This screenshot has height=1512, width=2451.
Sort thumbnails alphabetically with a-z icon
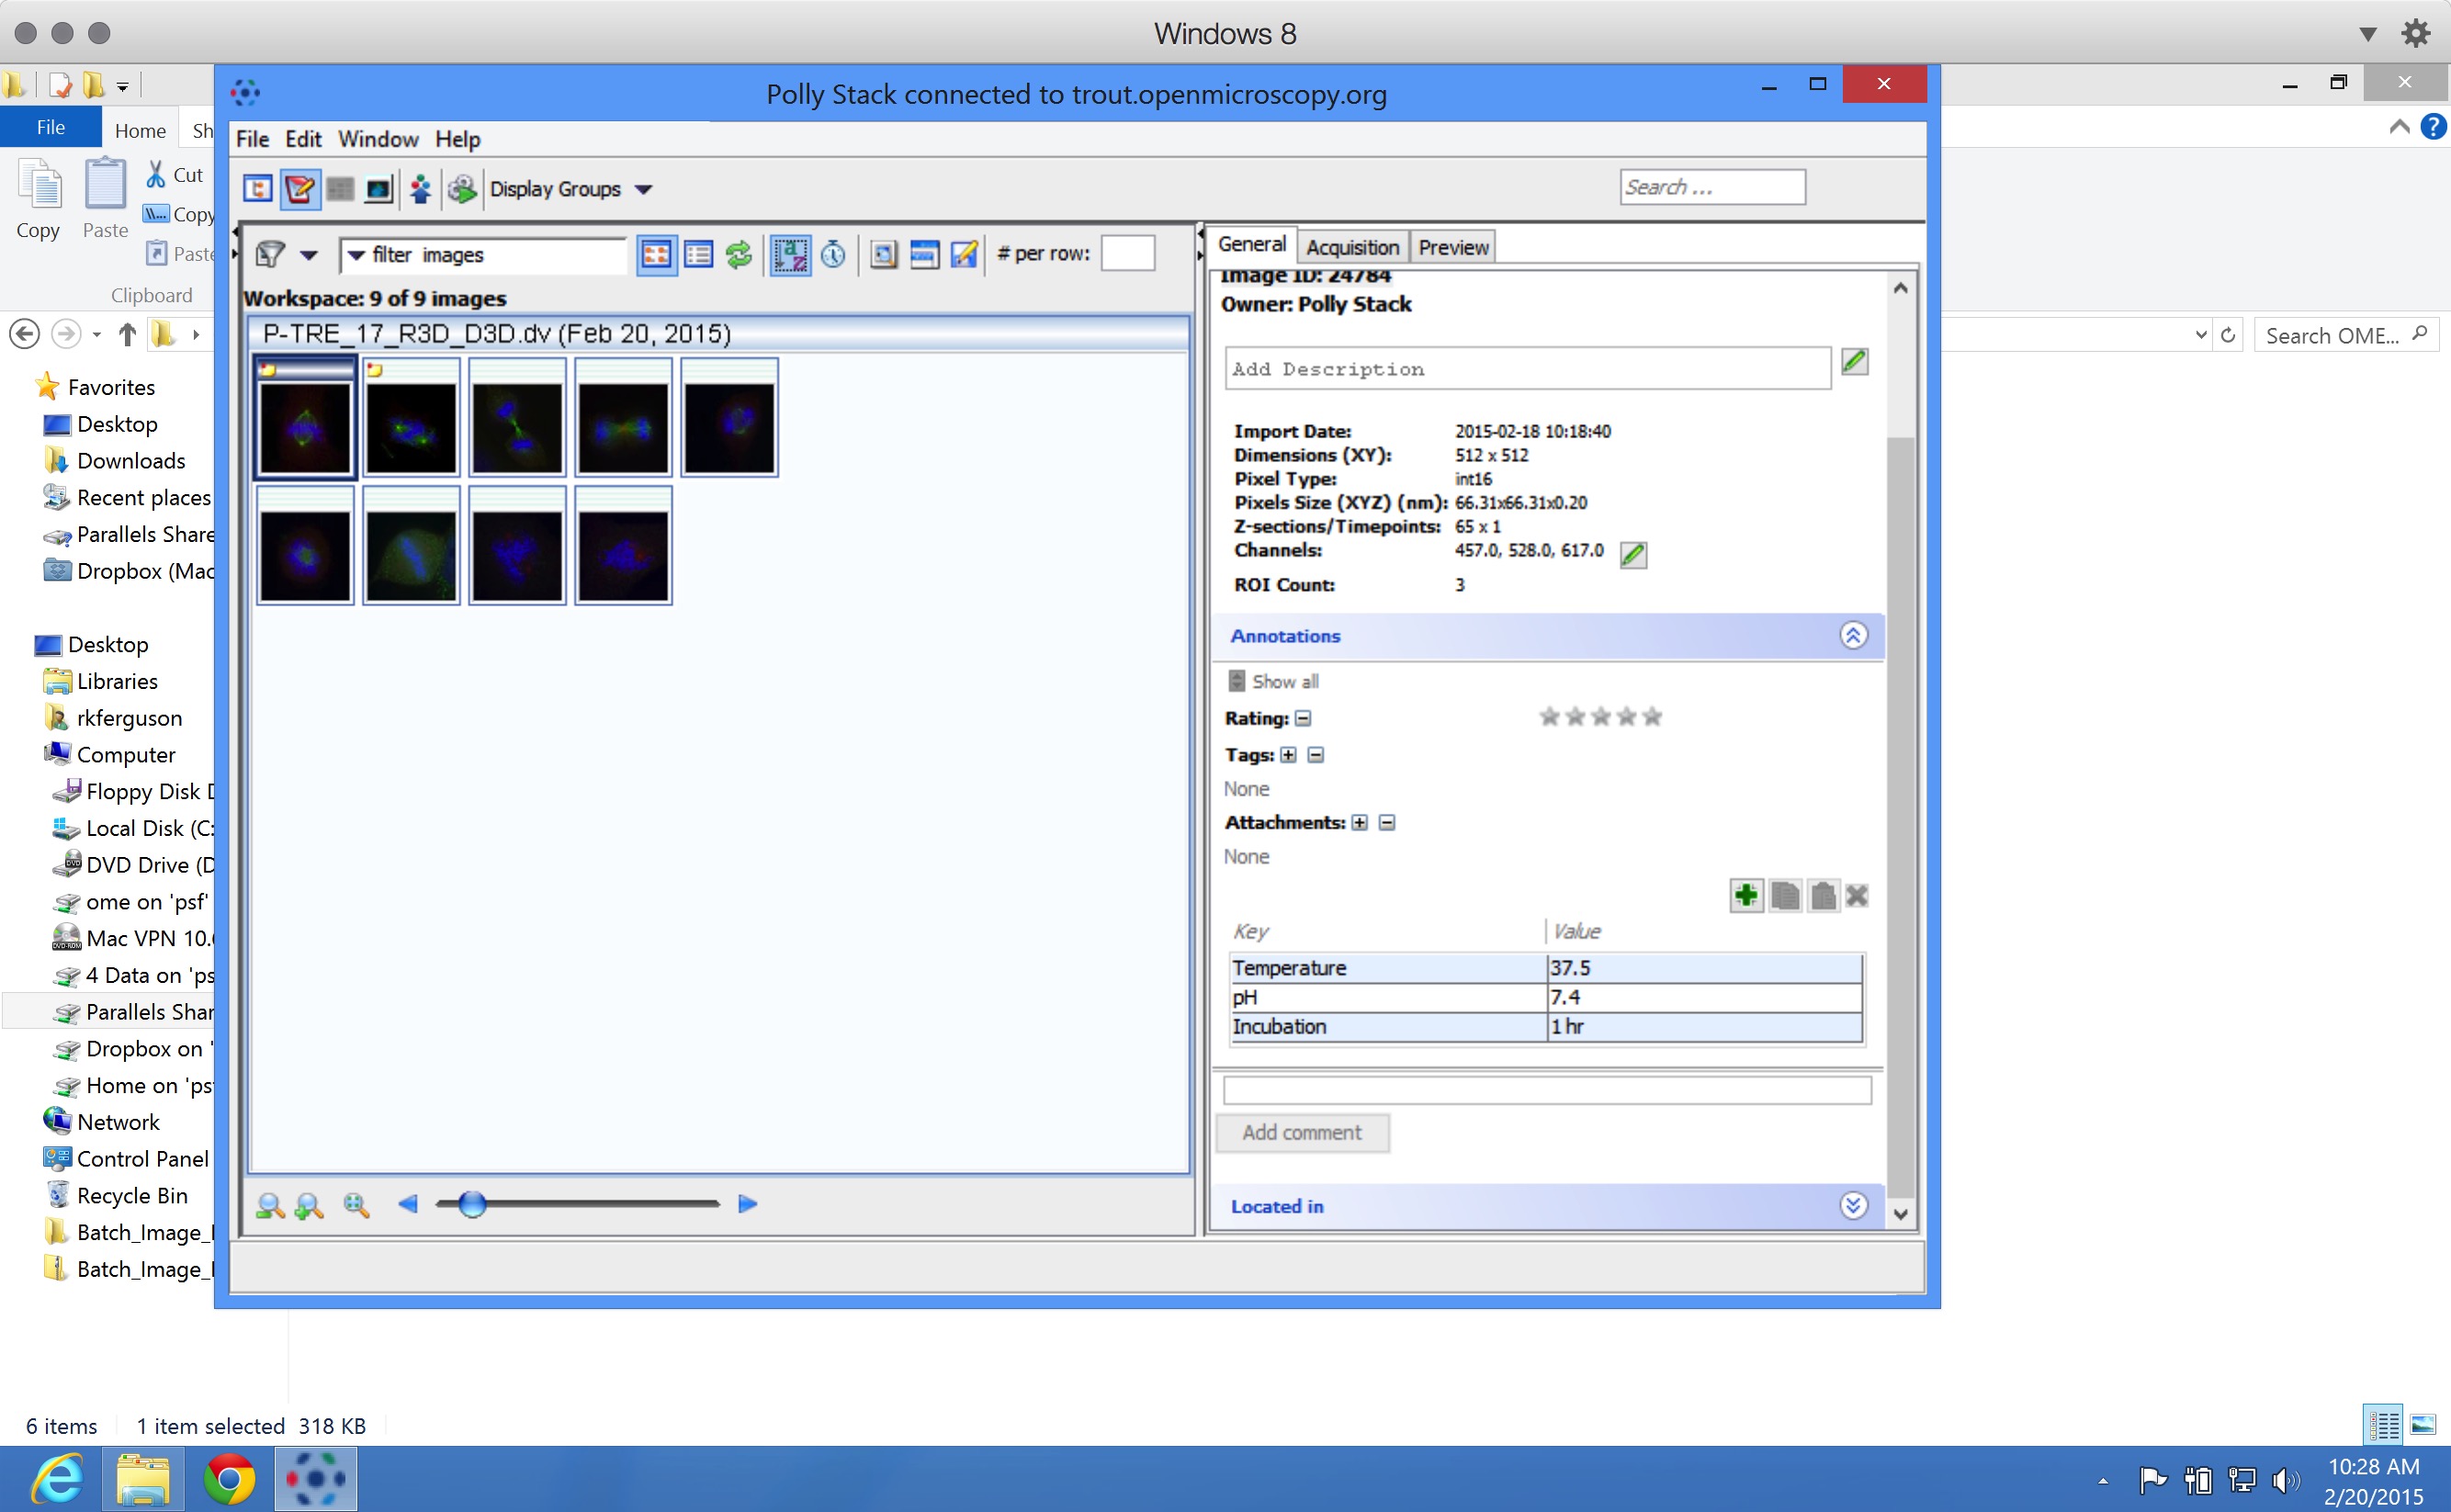(x=790, y=255)
